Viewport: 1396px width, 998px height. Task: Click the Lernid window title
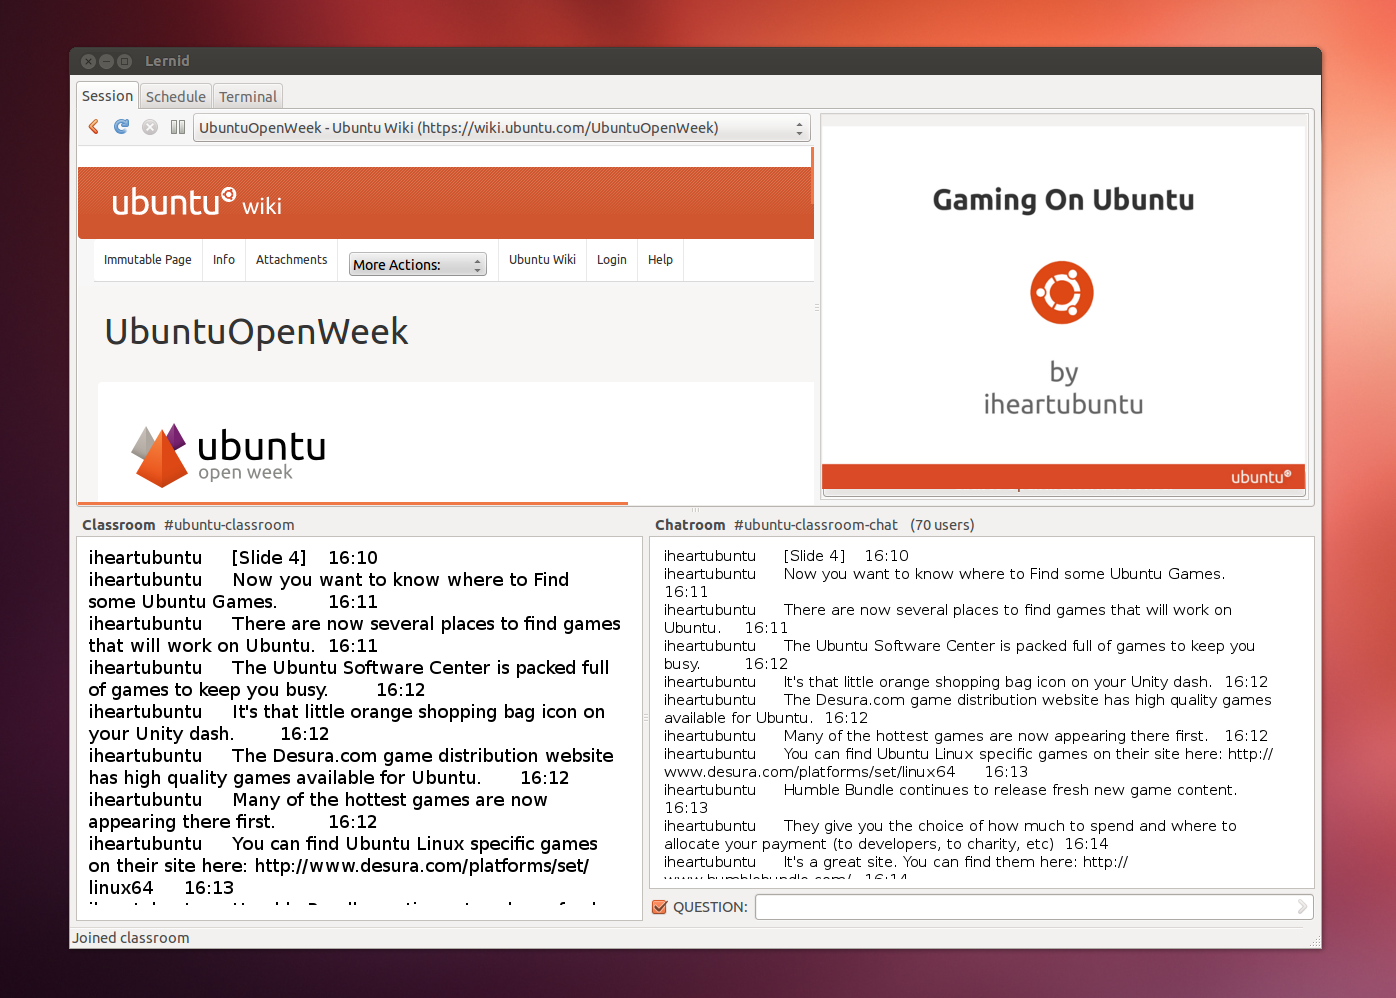pos(167,61)
